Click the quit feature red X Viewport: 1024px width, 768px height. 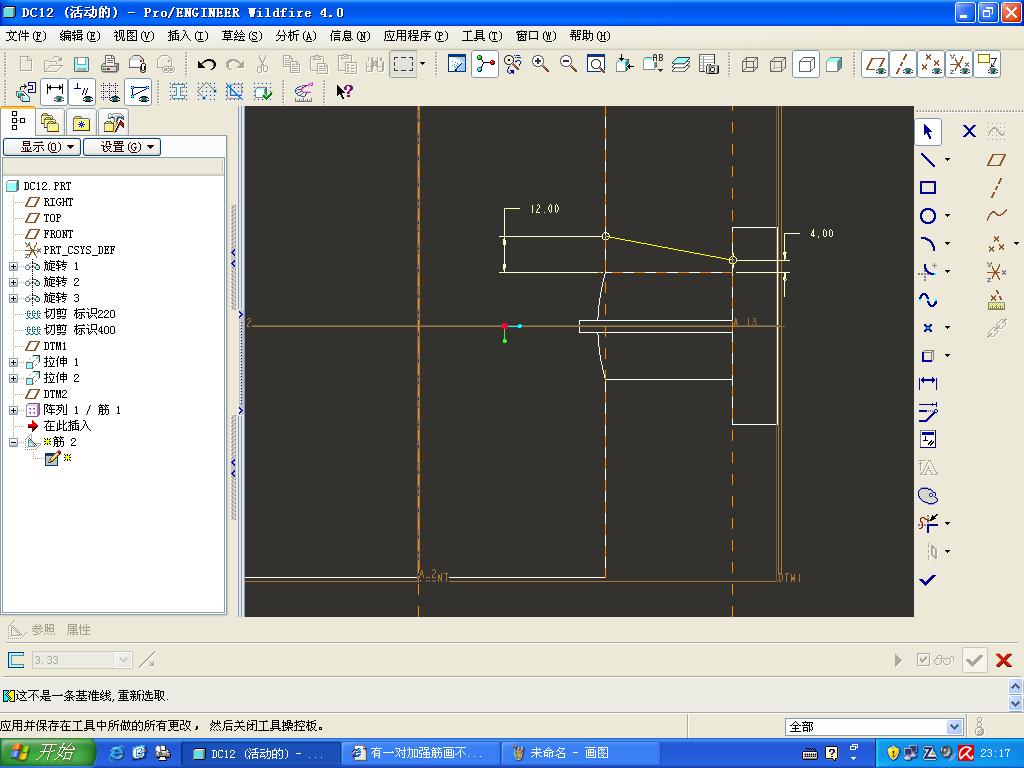[x=1004, y=660]
